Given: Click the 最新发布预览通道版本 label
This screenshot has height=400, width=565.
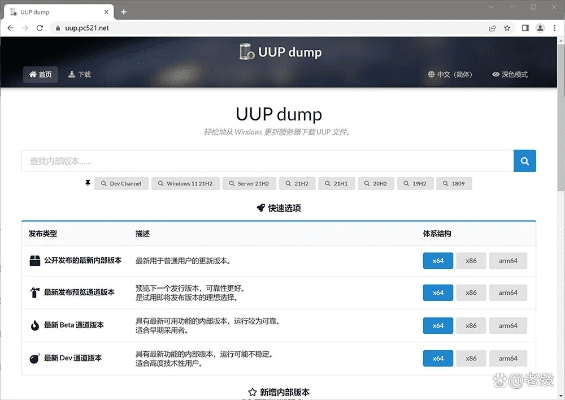Looking at the screenshot, I should (x=79, y=292).
